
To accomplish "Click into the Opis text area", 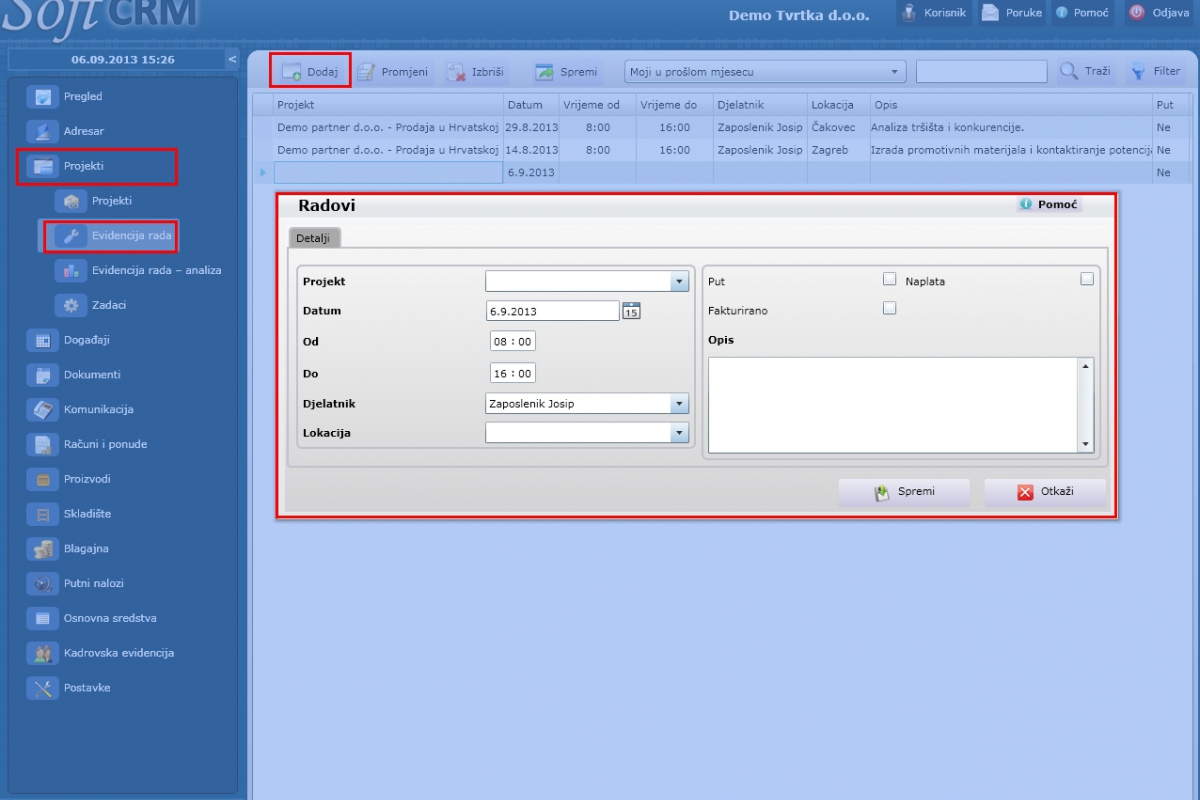I will [x=893, y=405].
